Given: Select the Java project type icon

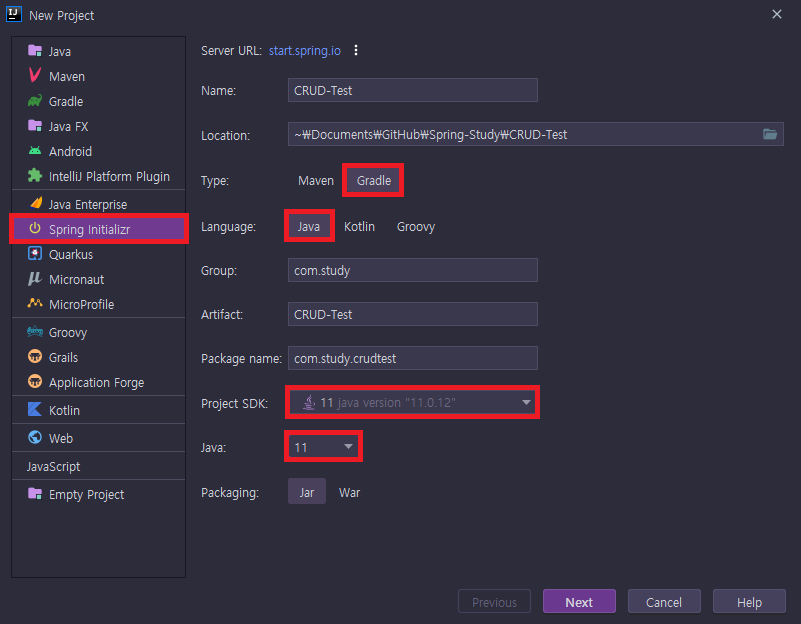Looking at the screenshot, I should pyautogui.click(x=35, y=51).
